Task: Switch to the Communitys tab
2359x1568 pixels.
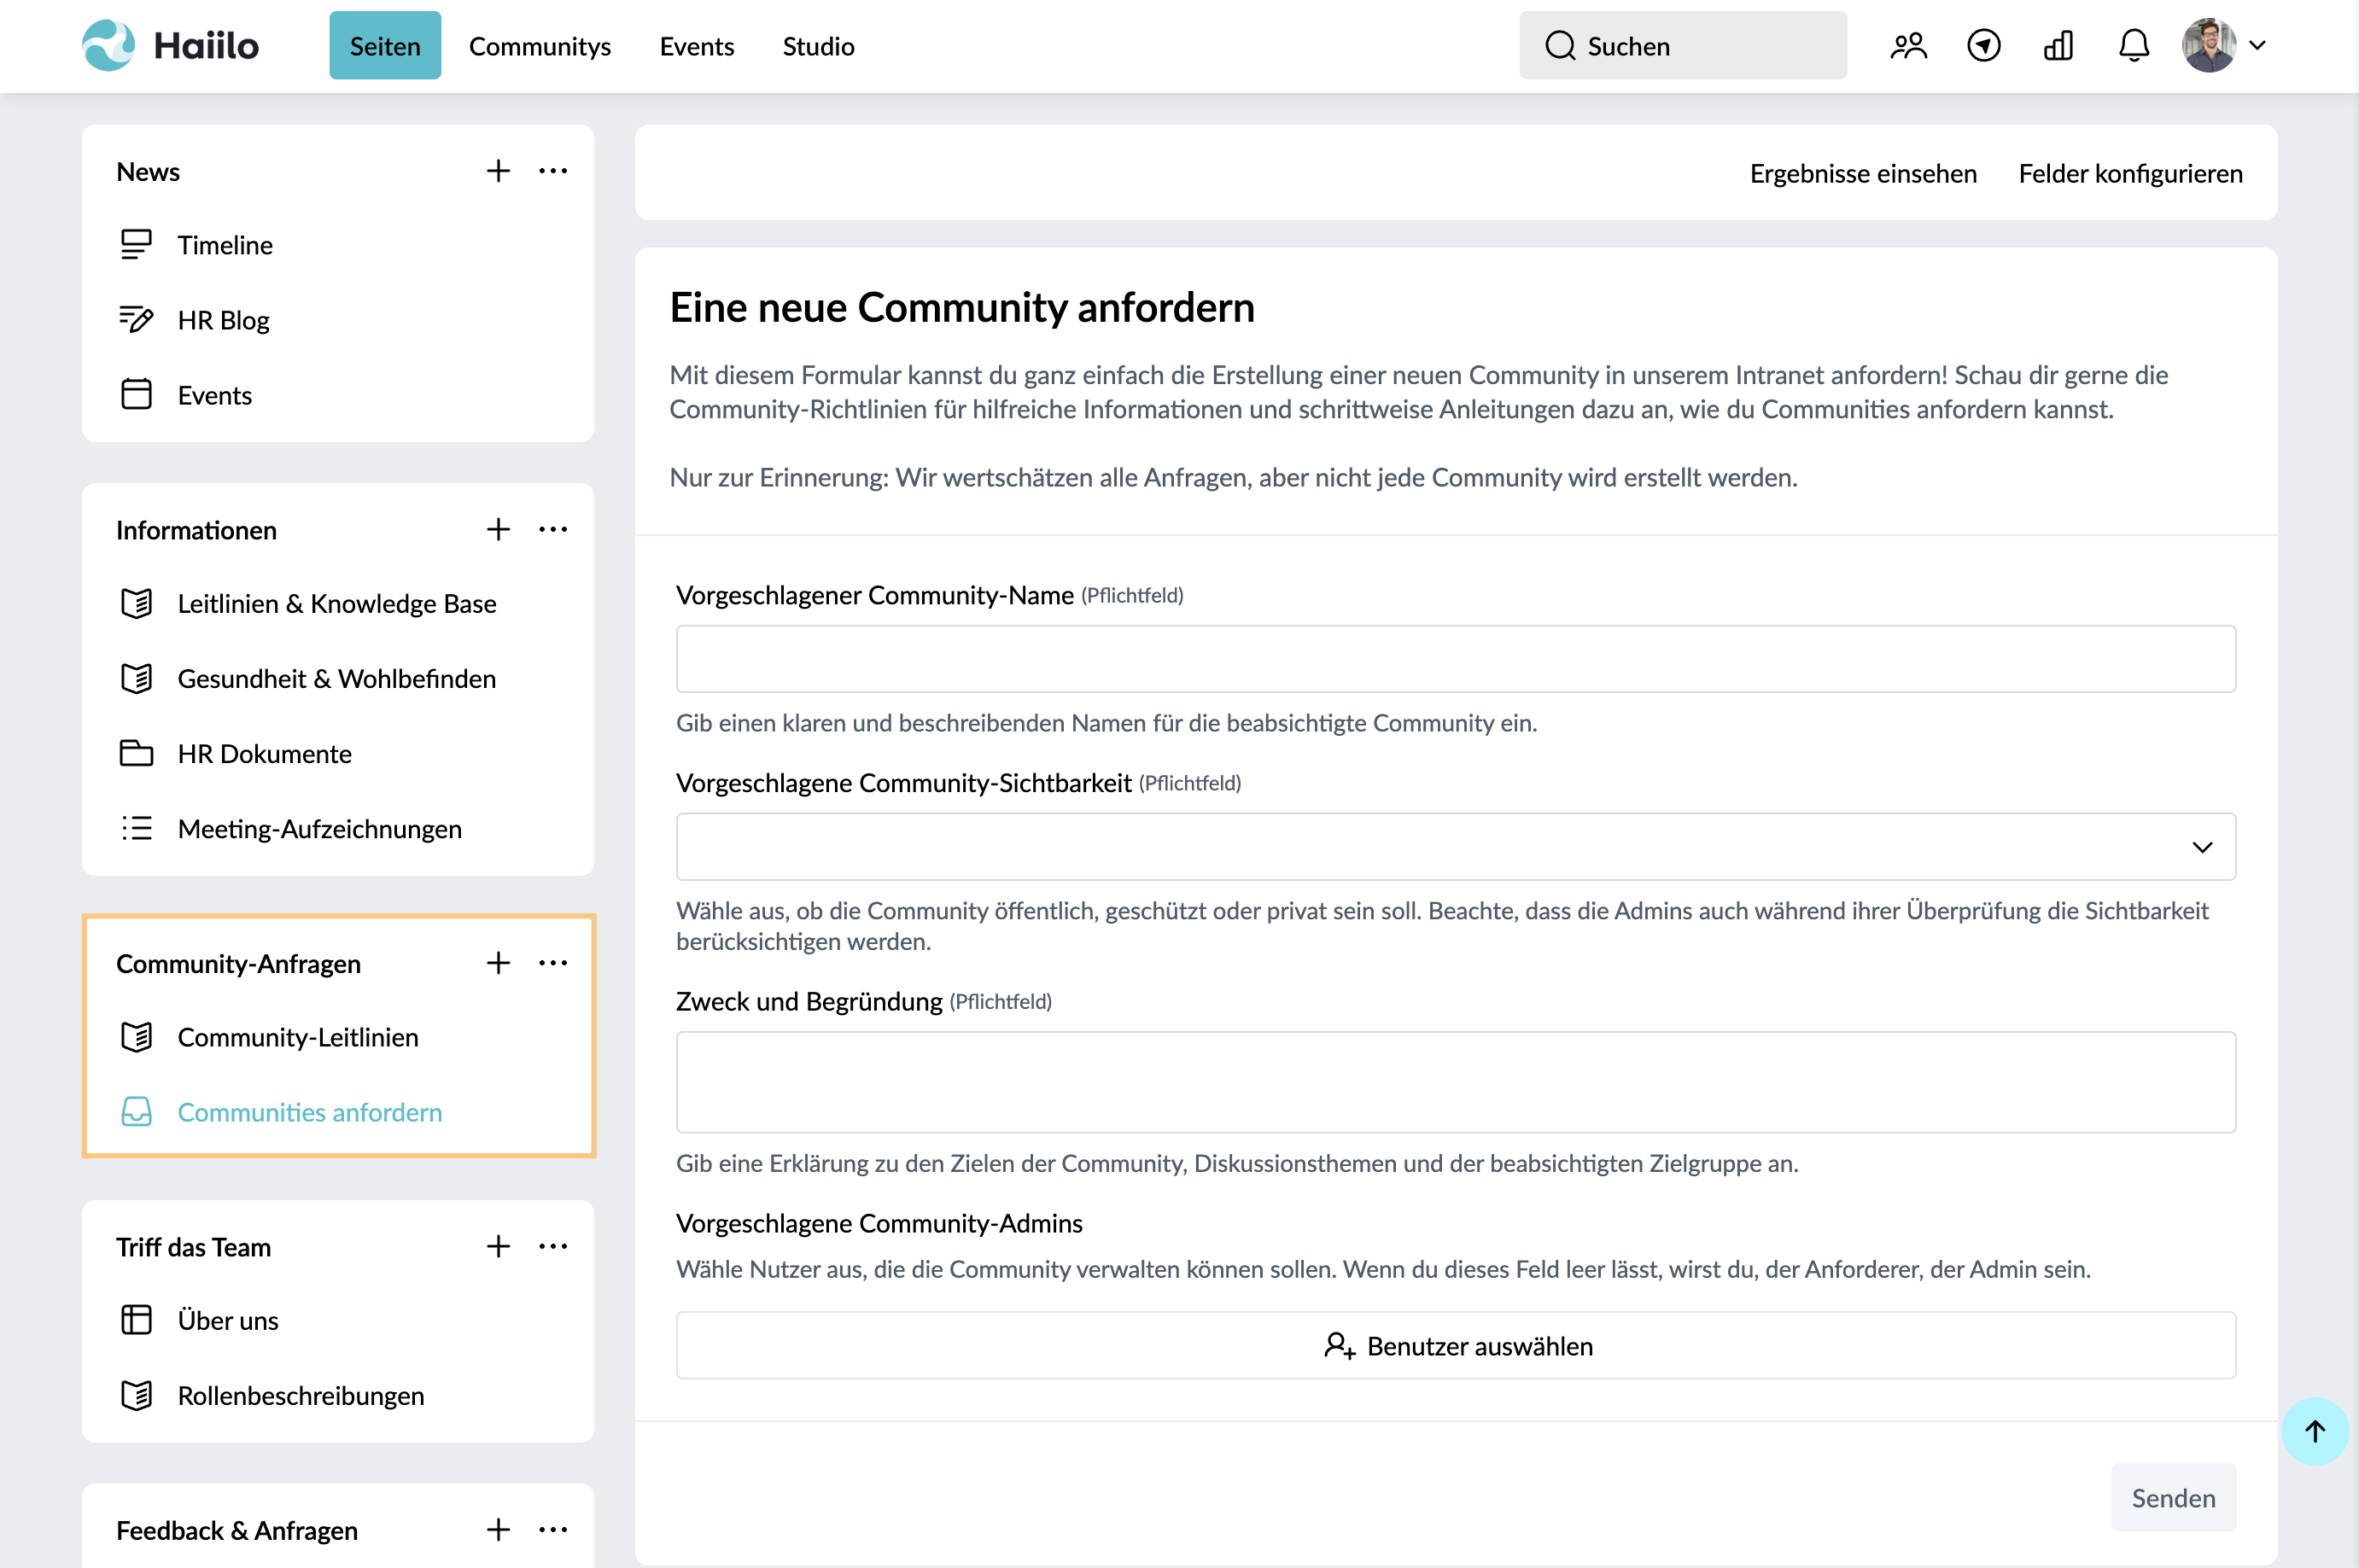Action: (540, 46)
